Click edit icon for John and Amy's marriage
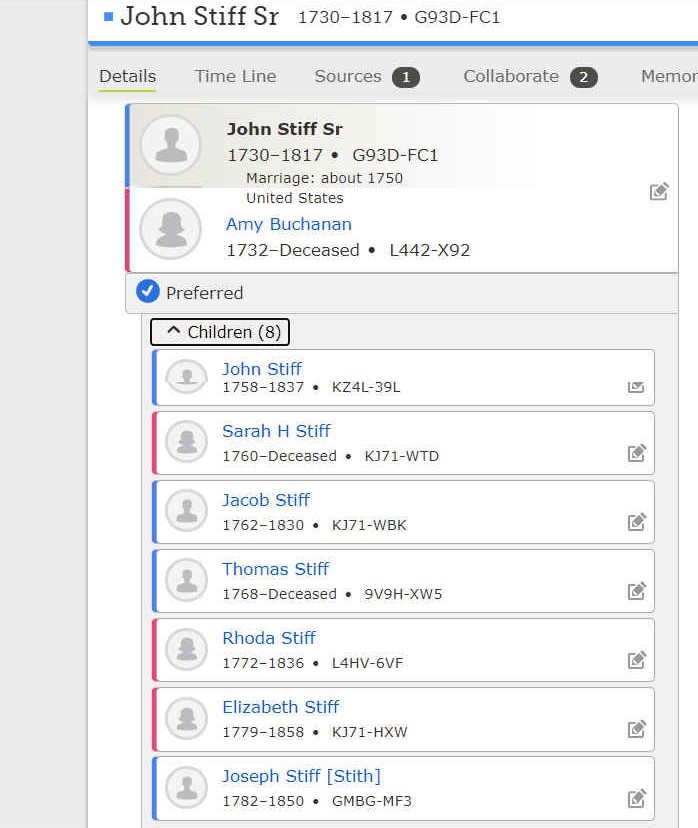The width and height of the screenshot is (698, 828). point(658,192)
